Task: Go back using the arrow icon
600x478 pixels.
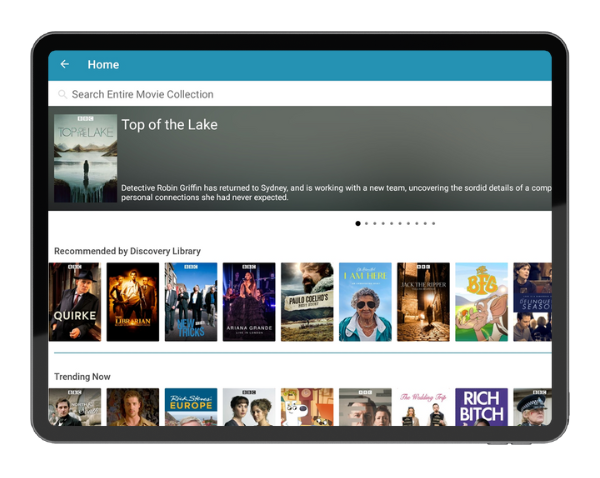Action: pos(65,64)
